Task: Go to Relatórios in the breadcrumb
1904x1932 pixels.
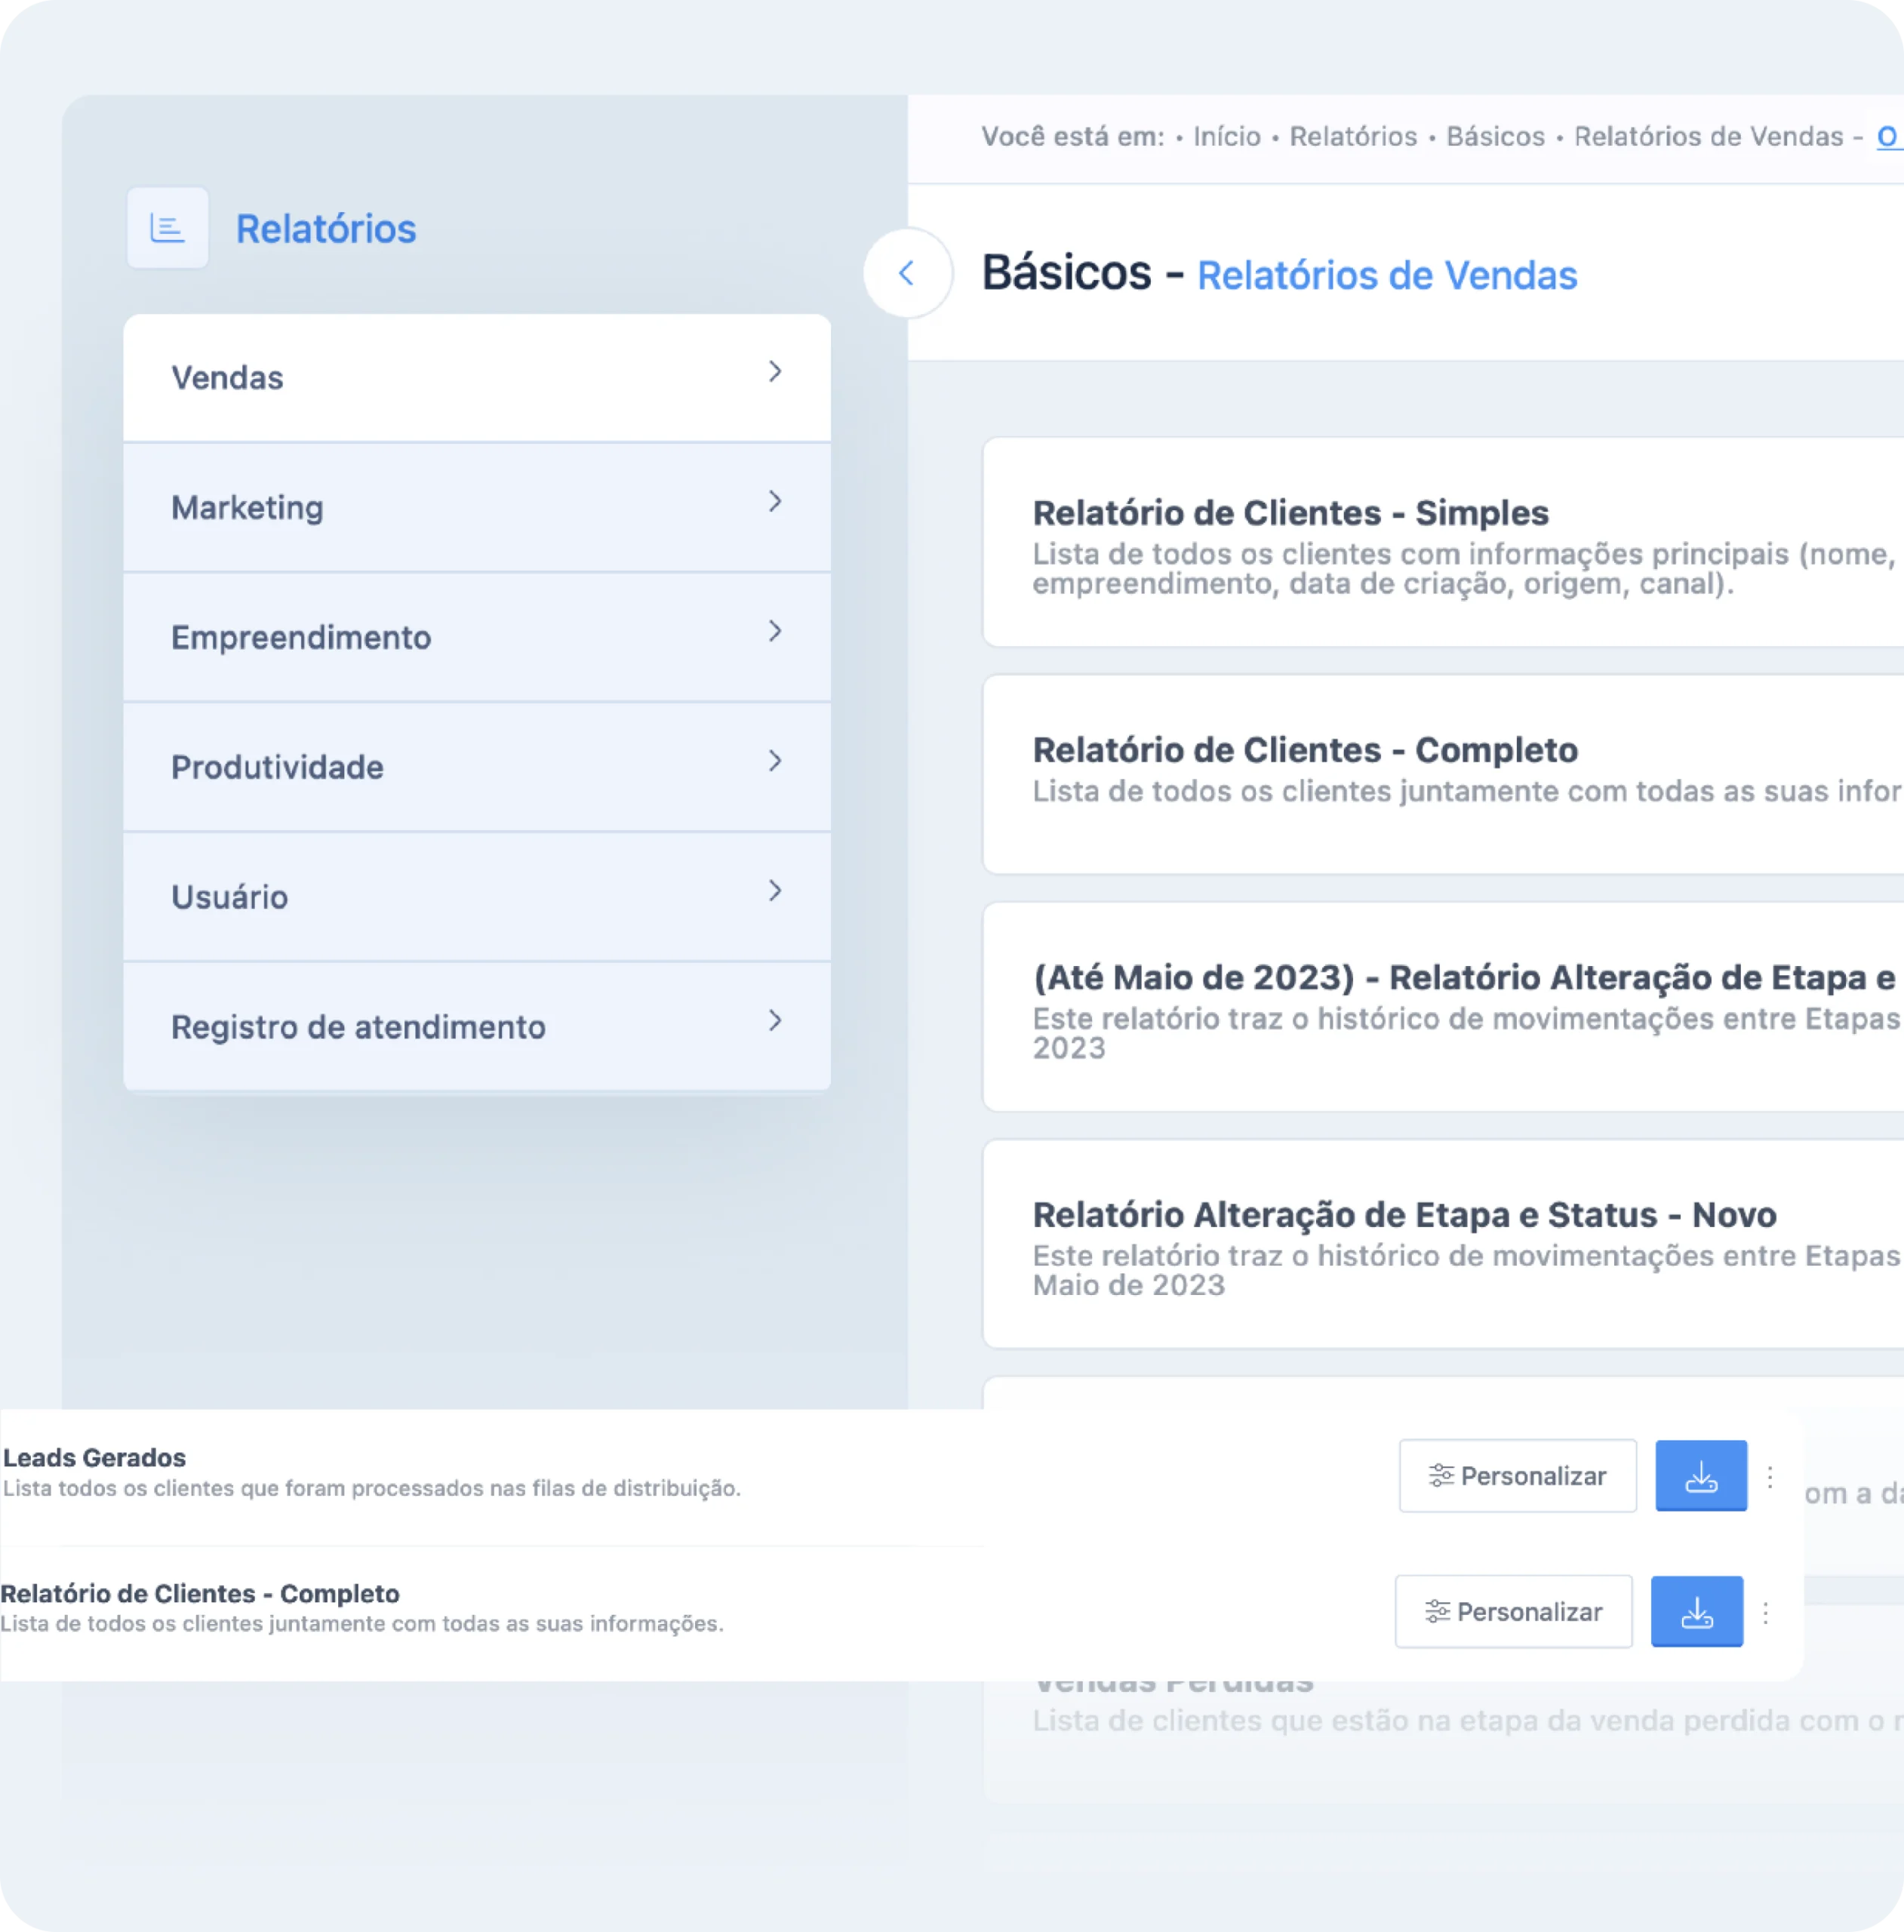Action: [1353, 137]
